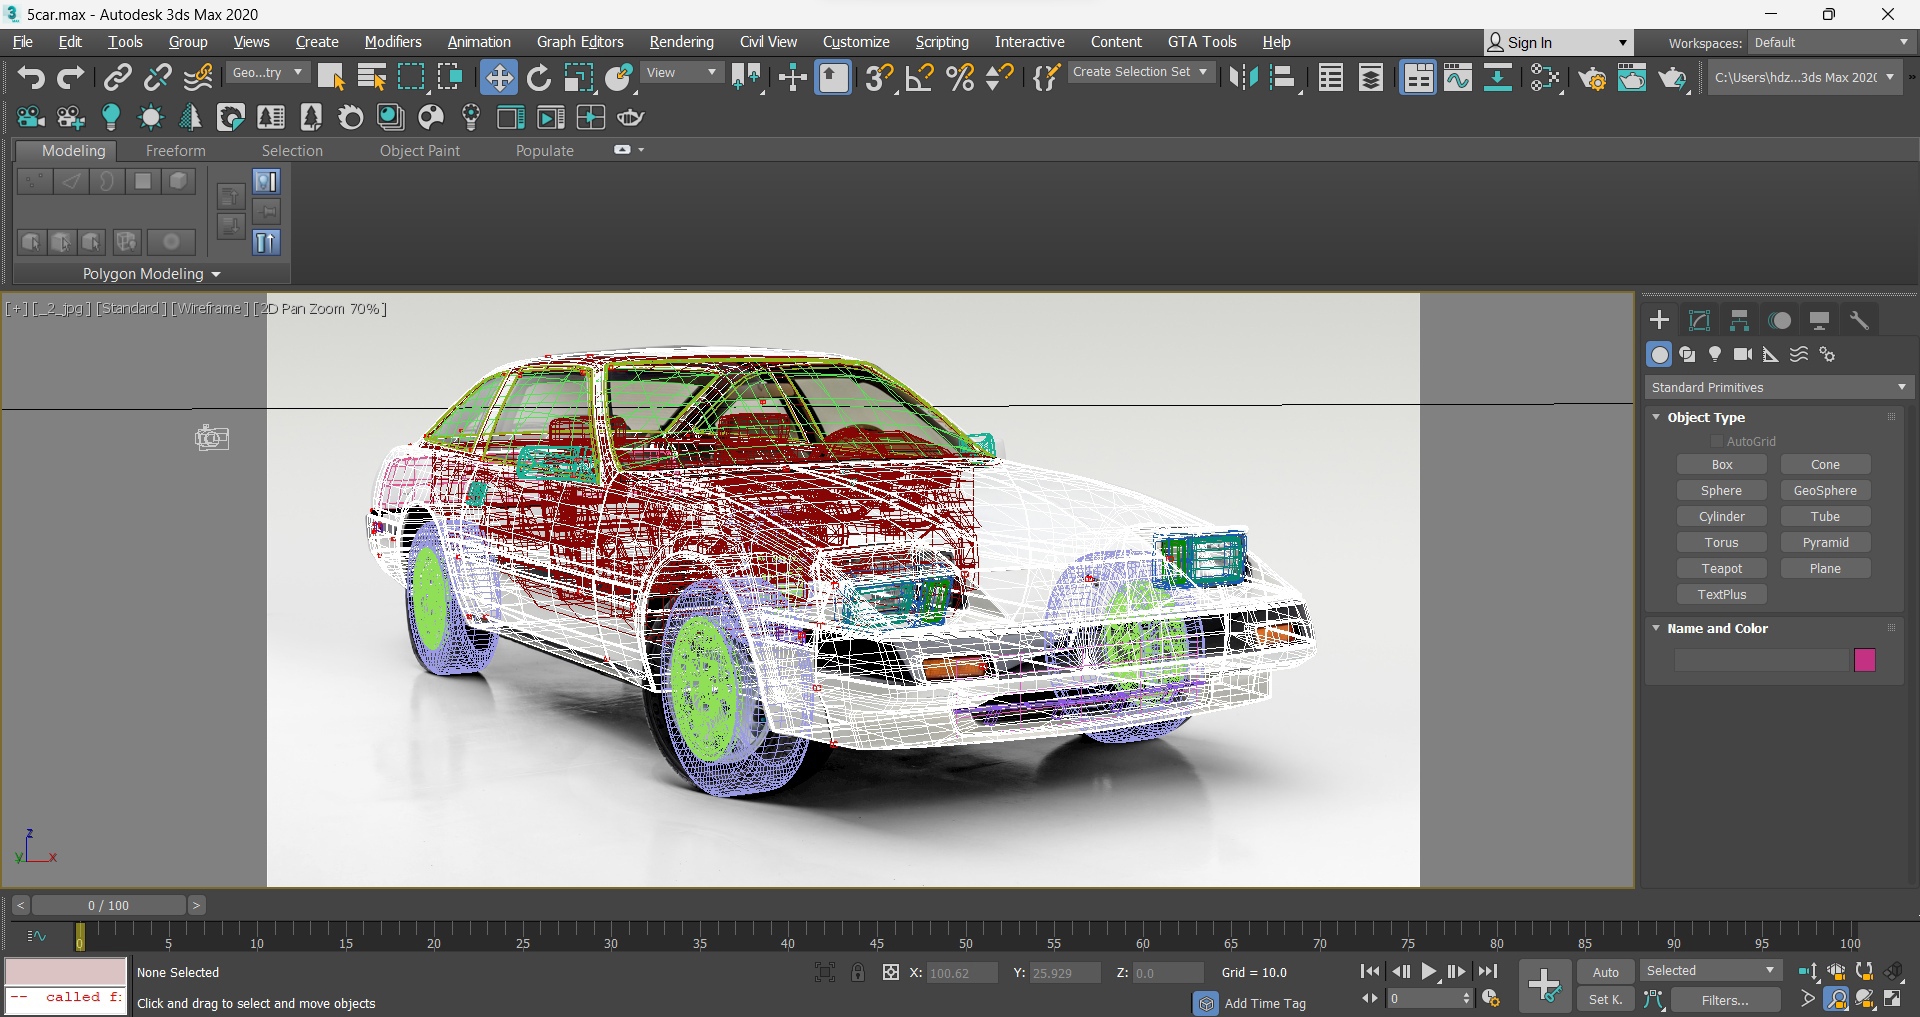1920x1017 pixels.
Task: Switch to the Freeform ribbon tab
Action: (175, 151)
